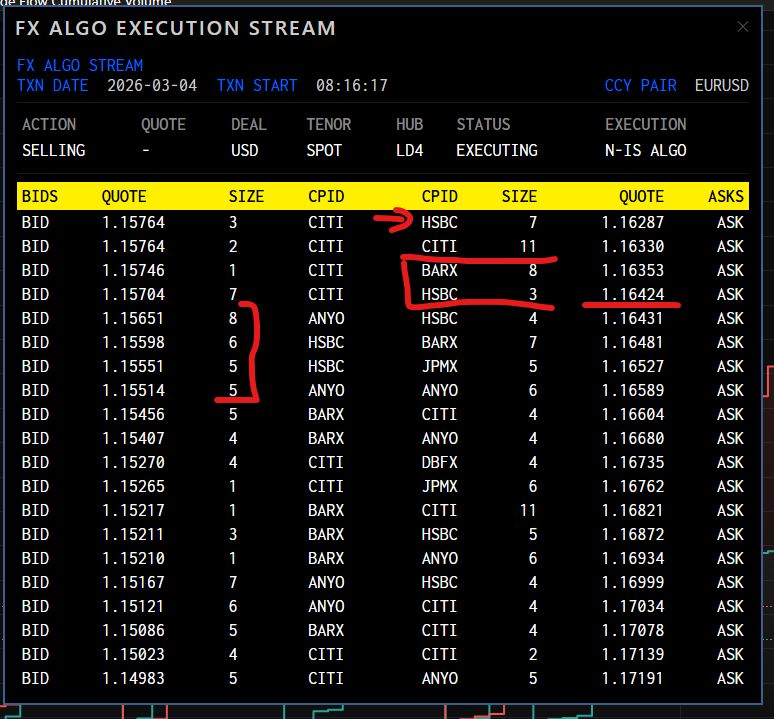Select the EURUSD currency pair value
The width and height of the screenshot is (774, 719).
721,86
